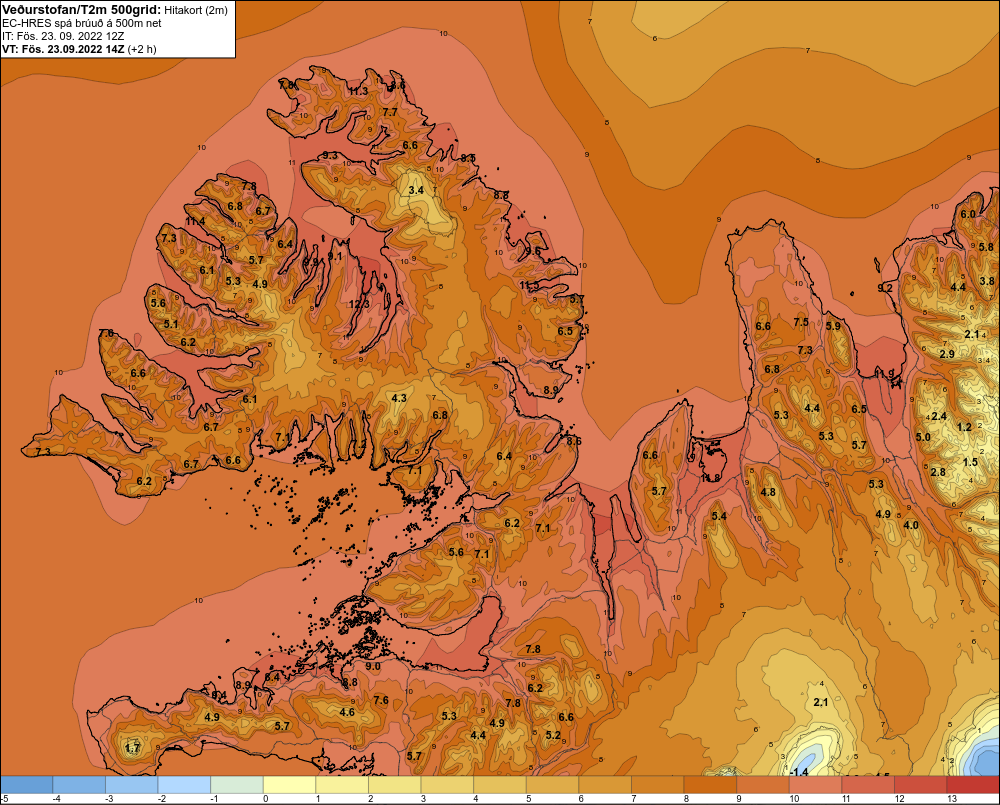Click the temperature value "9.3"
Viewport: 1000px width, 805px height.
point(330,155)
